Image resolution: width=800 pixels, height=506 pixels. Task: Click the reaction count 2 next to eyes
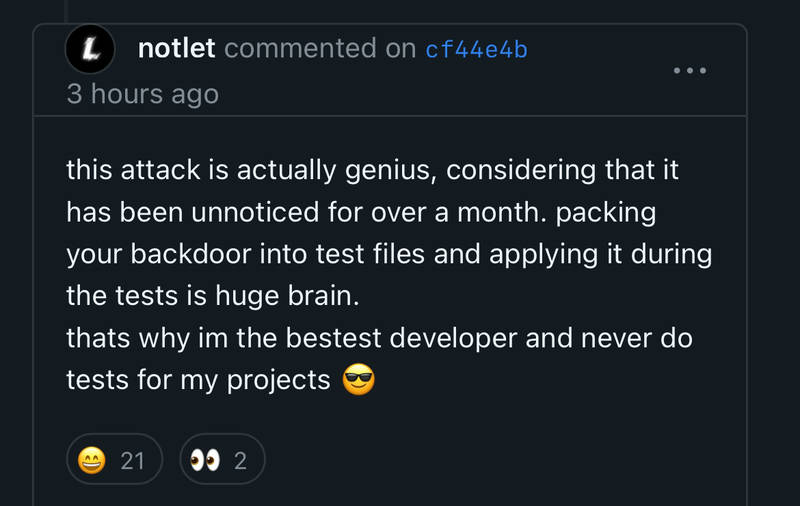tap(240, 461)
